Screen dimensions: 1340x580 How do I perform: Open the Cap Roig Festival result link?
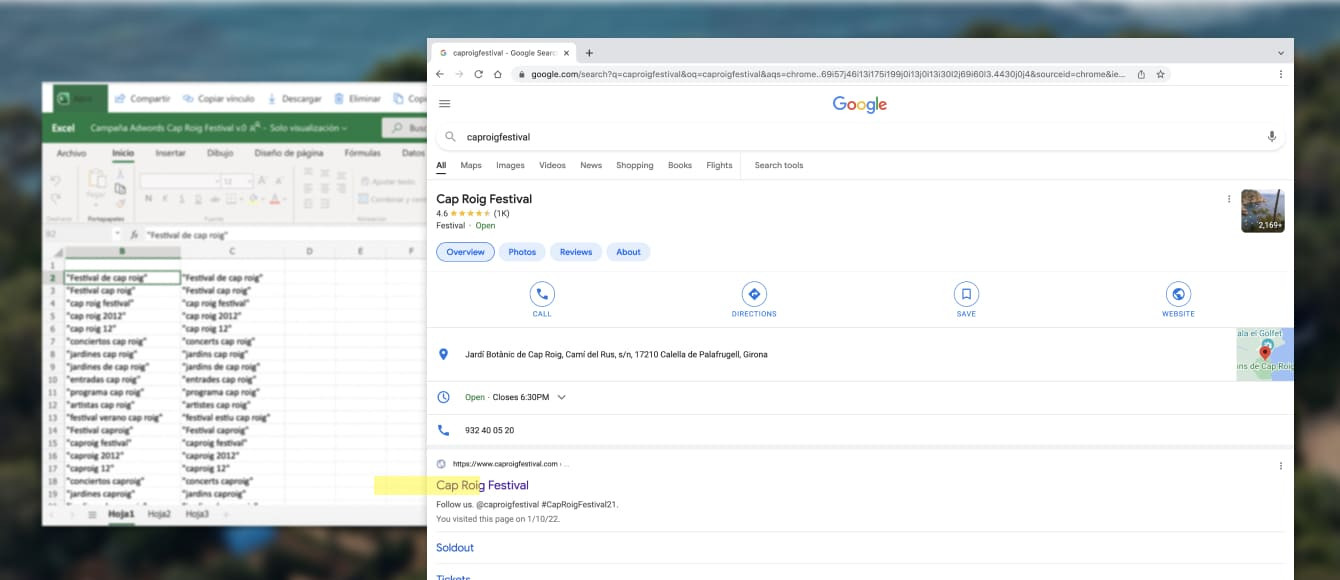click(x=482, y=486)
